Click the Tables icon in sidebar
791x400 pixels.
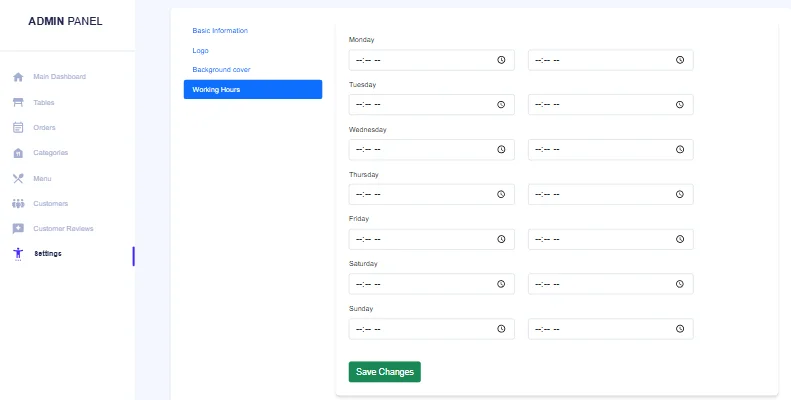(18, 102)
